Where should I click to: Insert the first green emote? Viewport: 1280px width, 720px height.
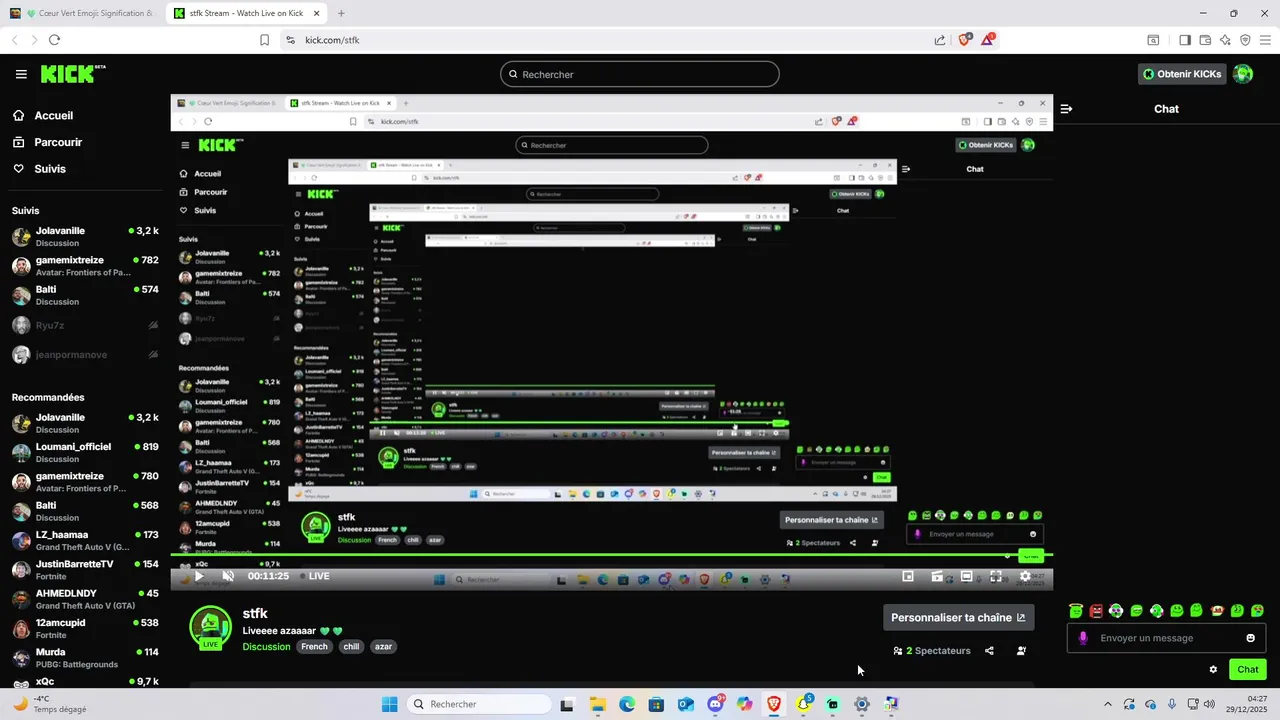coord(1076,610)
